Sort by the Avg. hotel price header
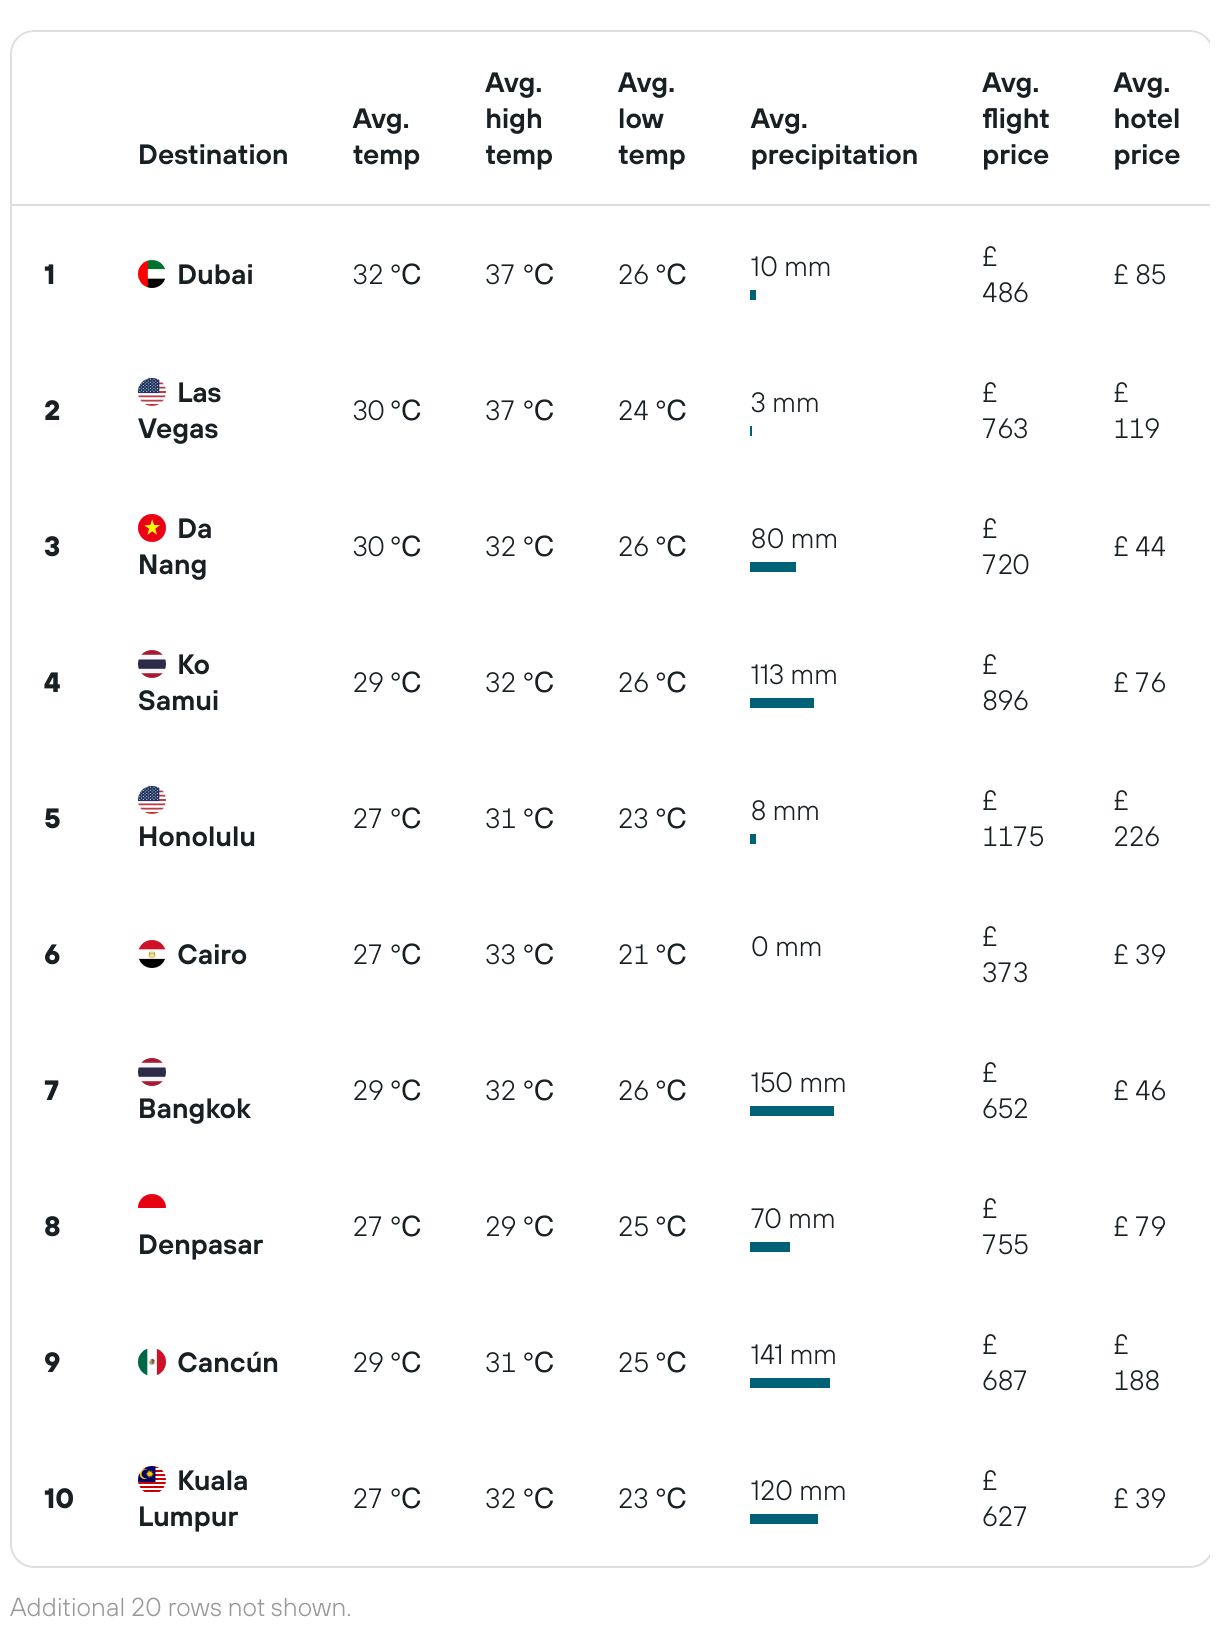Image resolution: width=1220 pixels, height=1634 pixels. pos(1146,119)
